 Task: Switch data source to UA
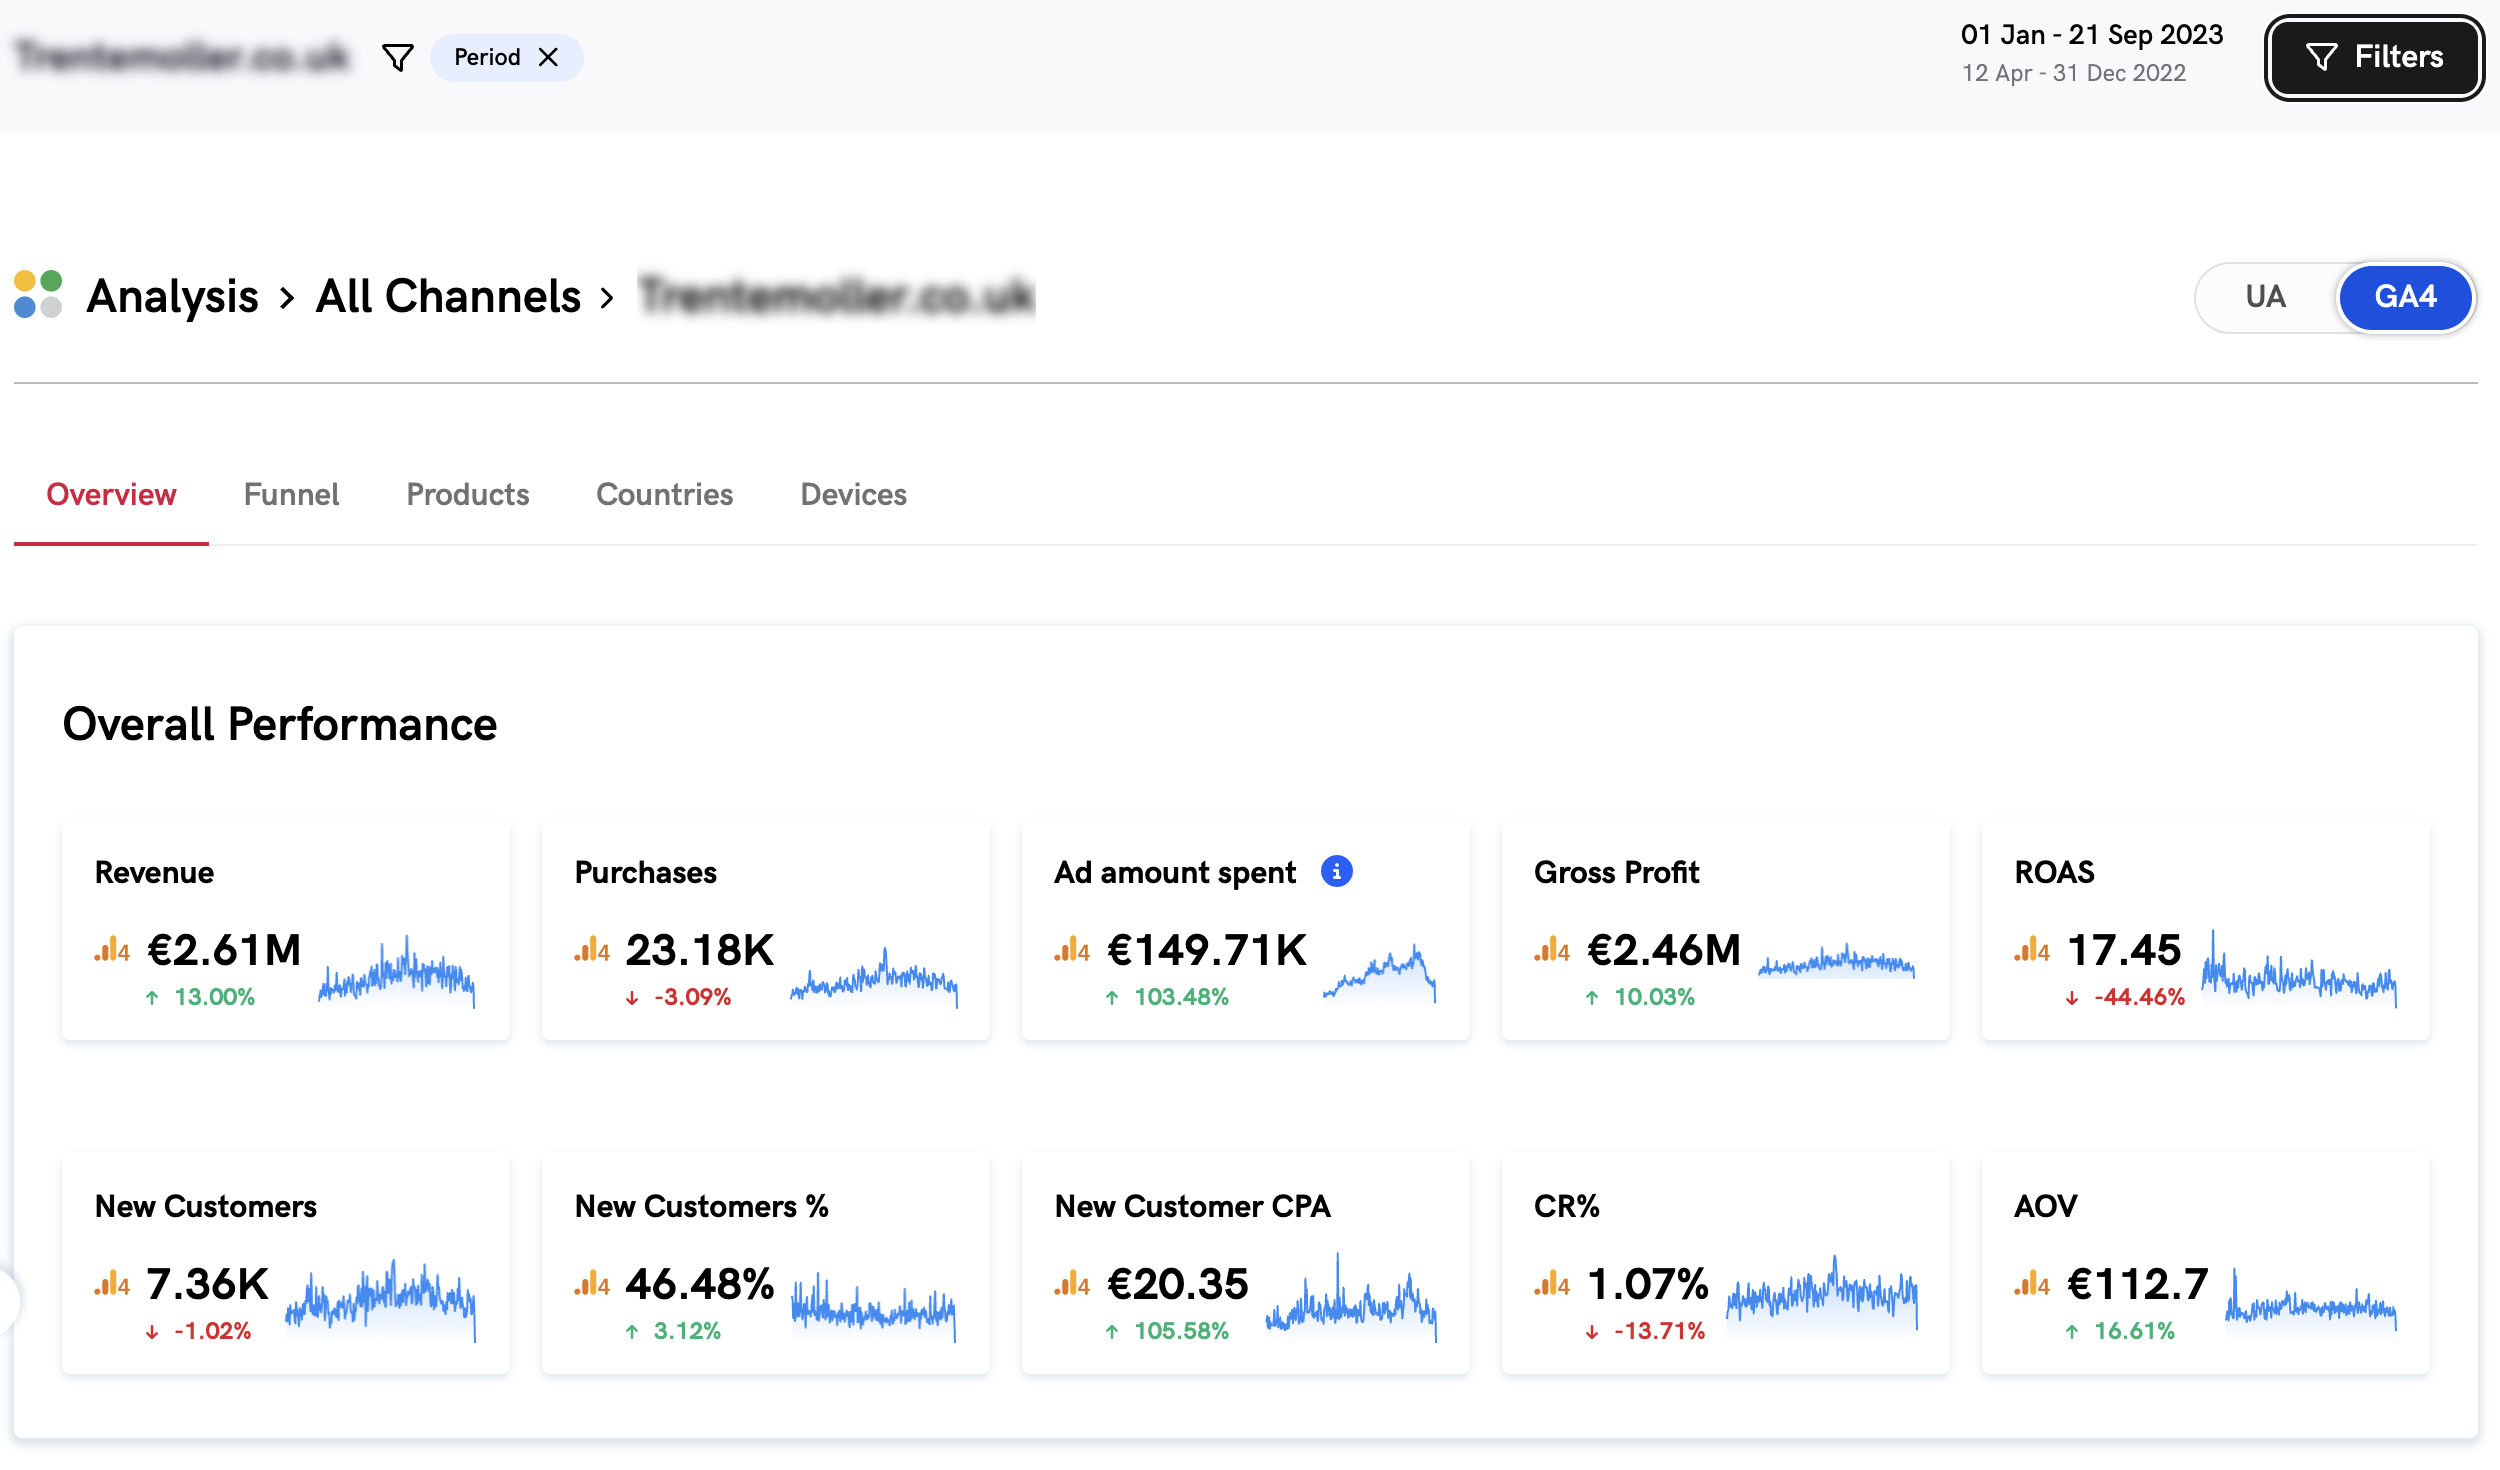coord(2265,297)
